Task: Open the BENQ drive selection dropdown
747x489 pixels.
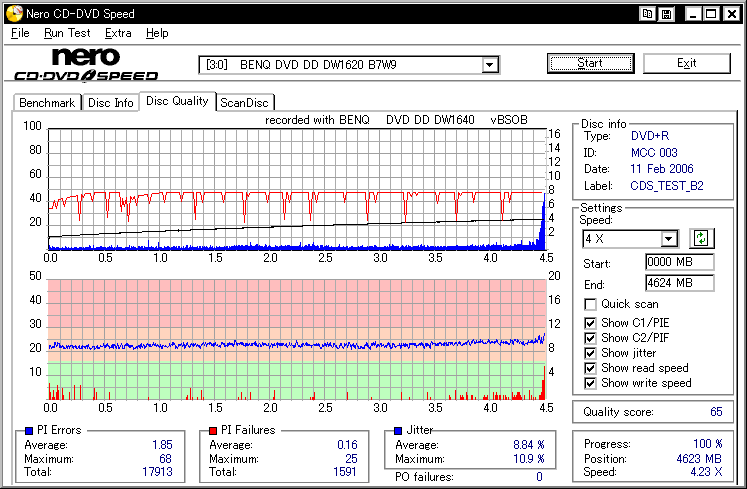Action: (490, 65)
